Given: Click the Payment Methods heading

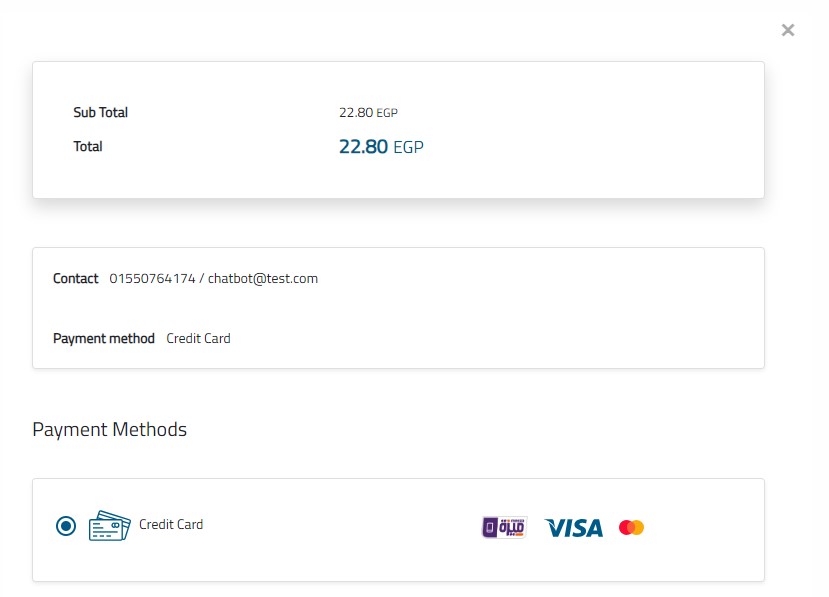Looking at the screenshot, I should coord(109,429).
